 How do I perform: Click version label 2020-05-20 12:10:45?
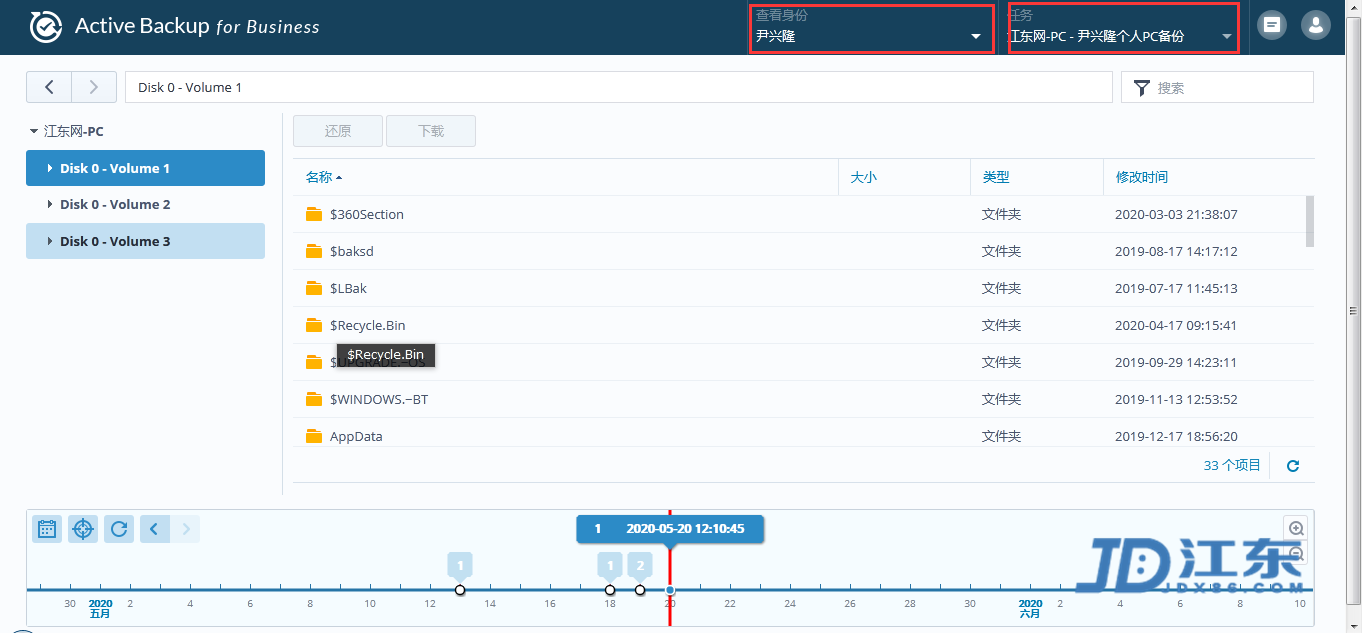pos(685,529)
